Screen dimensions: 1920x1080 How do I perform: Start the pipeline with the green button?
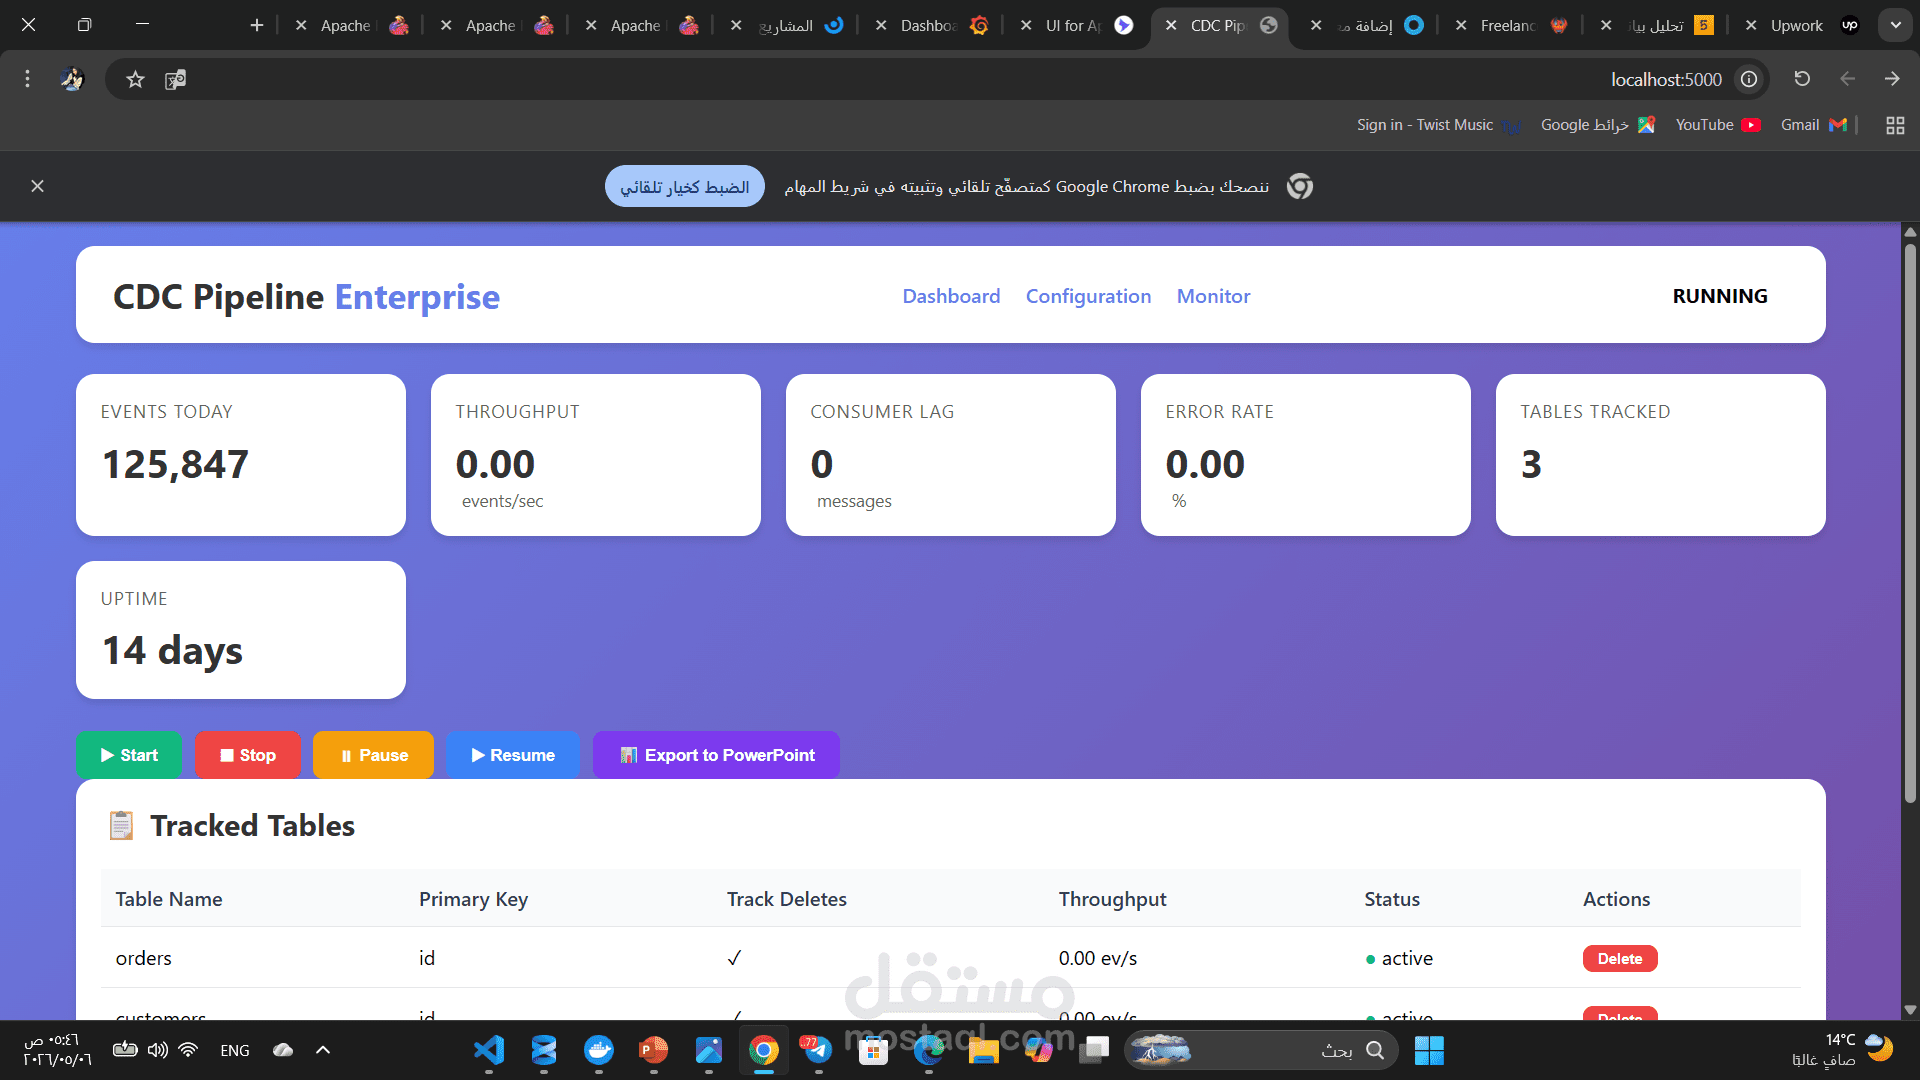(129, 755)
